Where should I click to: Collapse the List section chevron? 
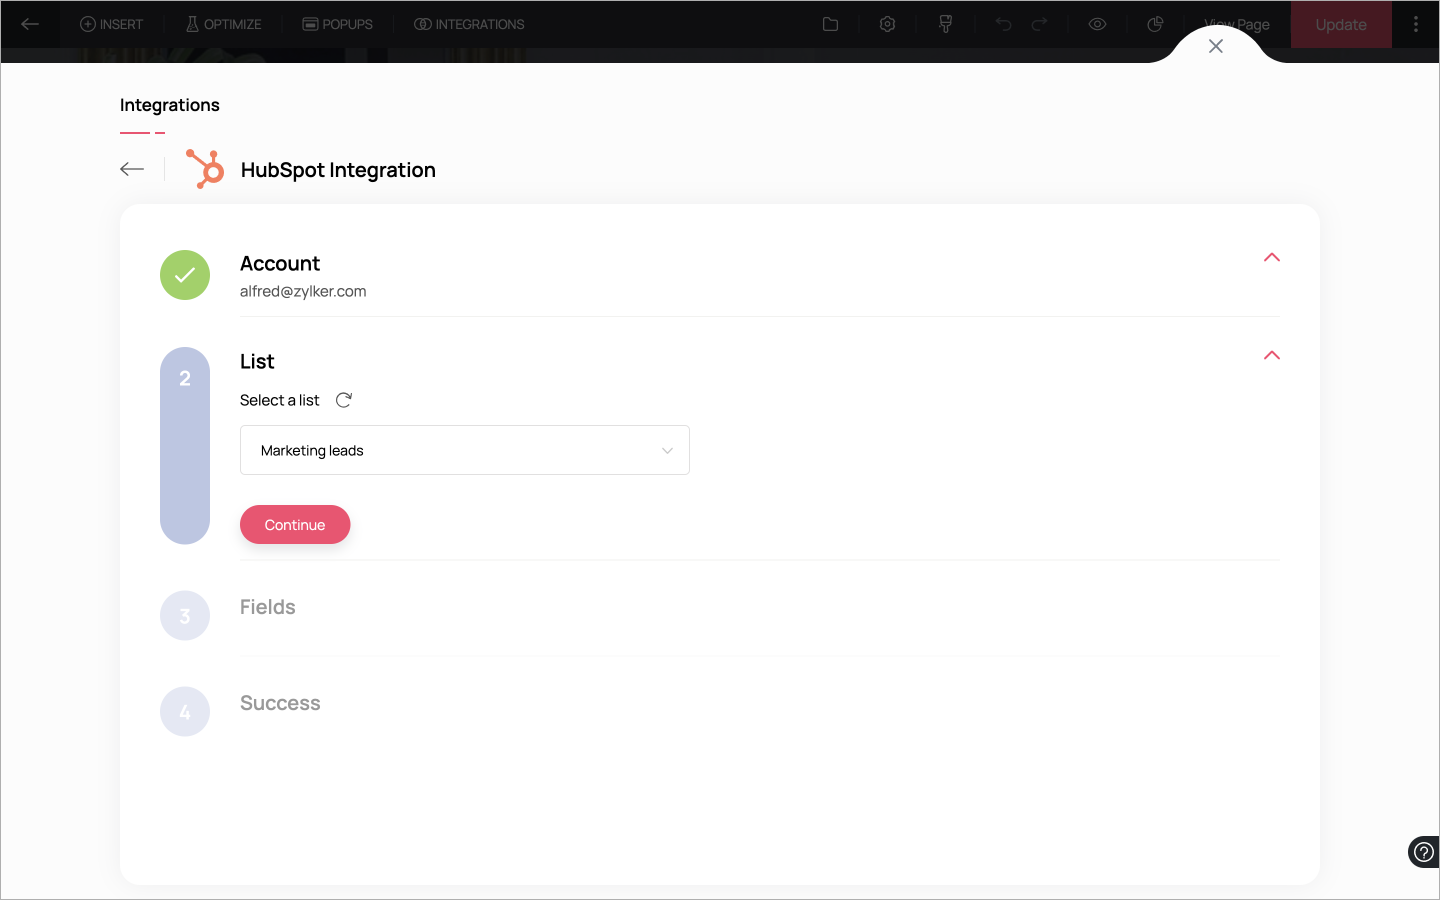pyautogui.click(x=1272, y=356)
